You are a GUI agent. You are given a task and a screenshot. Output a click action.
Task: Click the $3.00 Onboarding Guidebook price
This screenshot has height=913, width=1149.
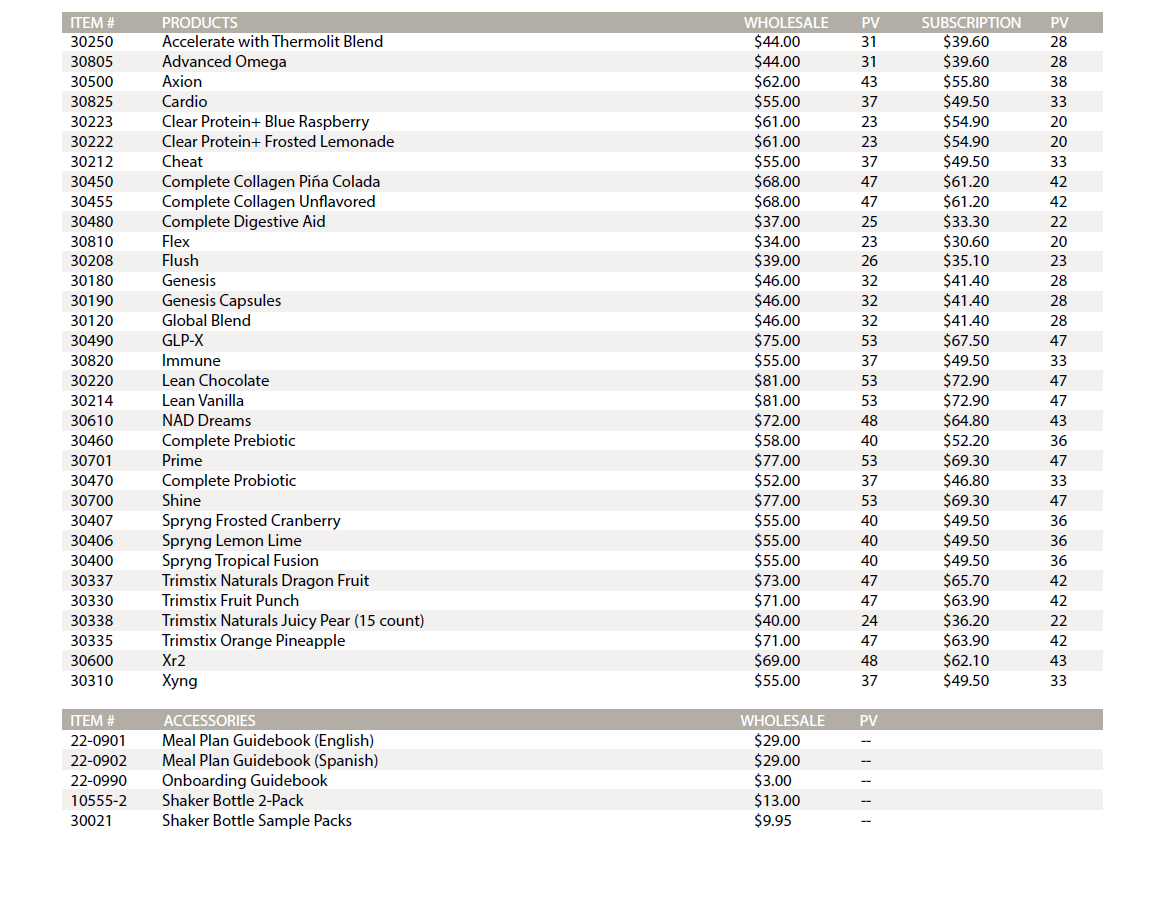point(772,780)
